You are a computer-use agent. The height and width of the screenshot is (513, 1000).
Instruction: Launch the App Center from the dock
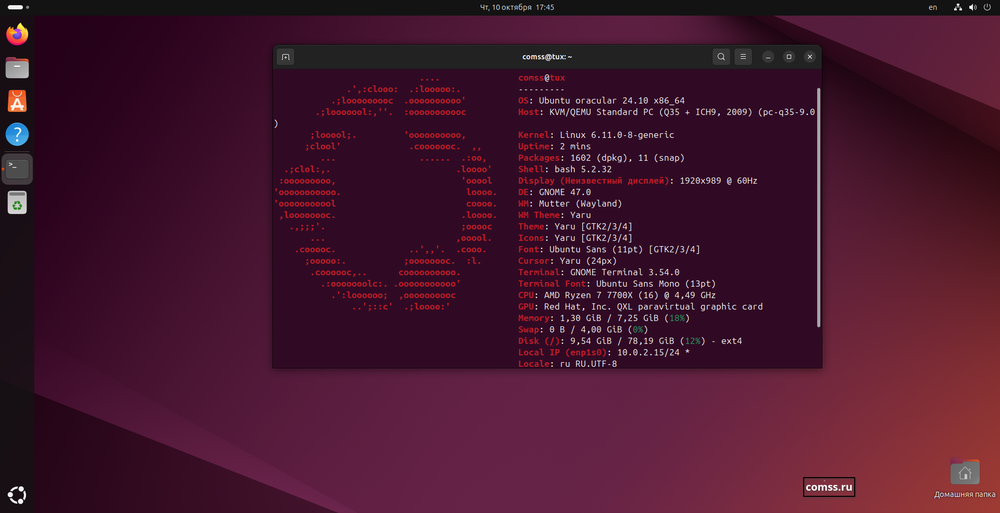(x=17, y=101)
